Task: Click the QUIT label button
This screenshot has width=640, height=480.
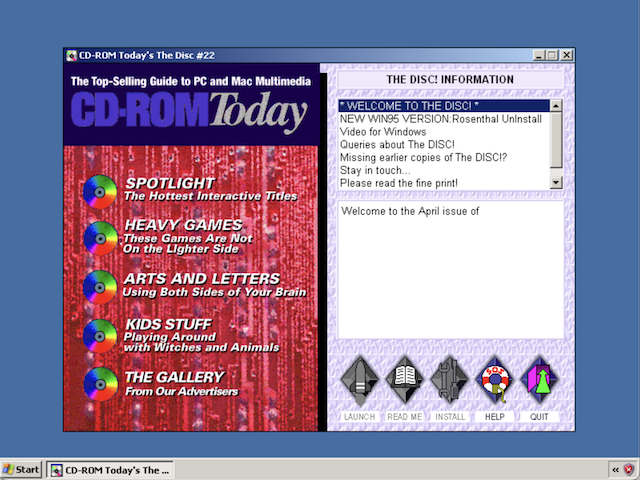Action: tap(539, 417)
